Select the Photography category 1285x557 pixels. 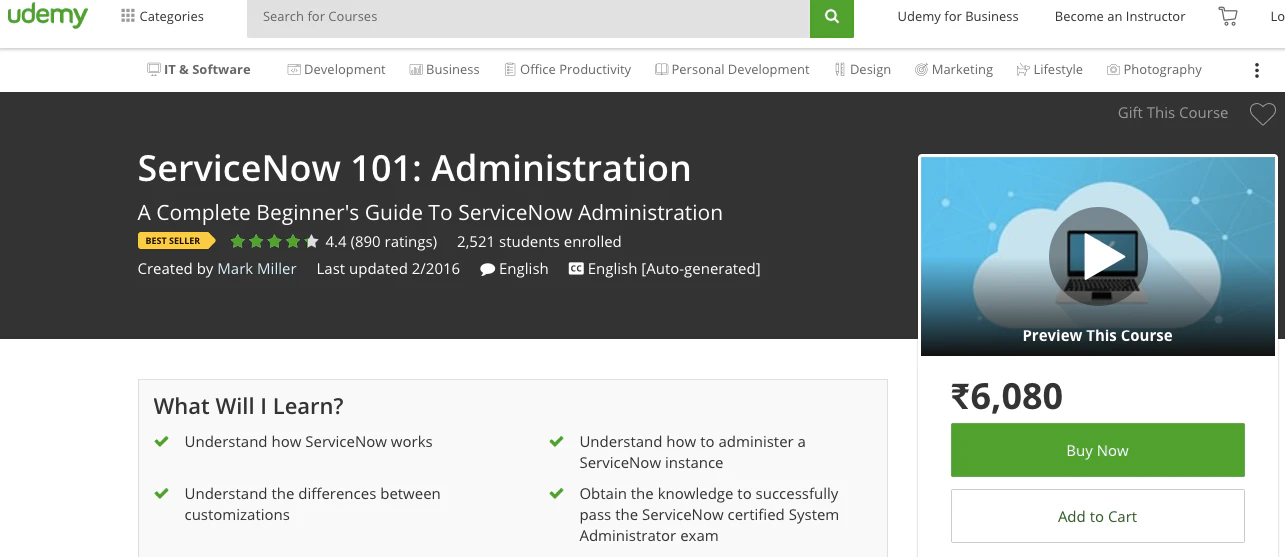(x=1154, y=69)
